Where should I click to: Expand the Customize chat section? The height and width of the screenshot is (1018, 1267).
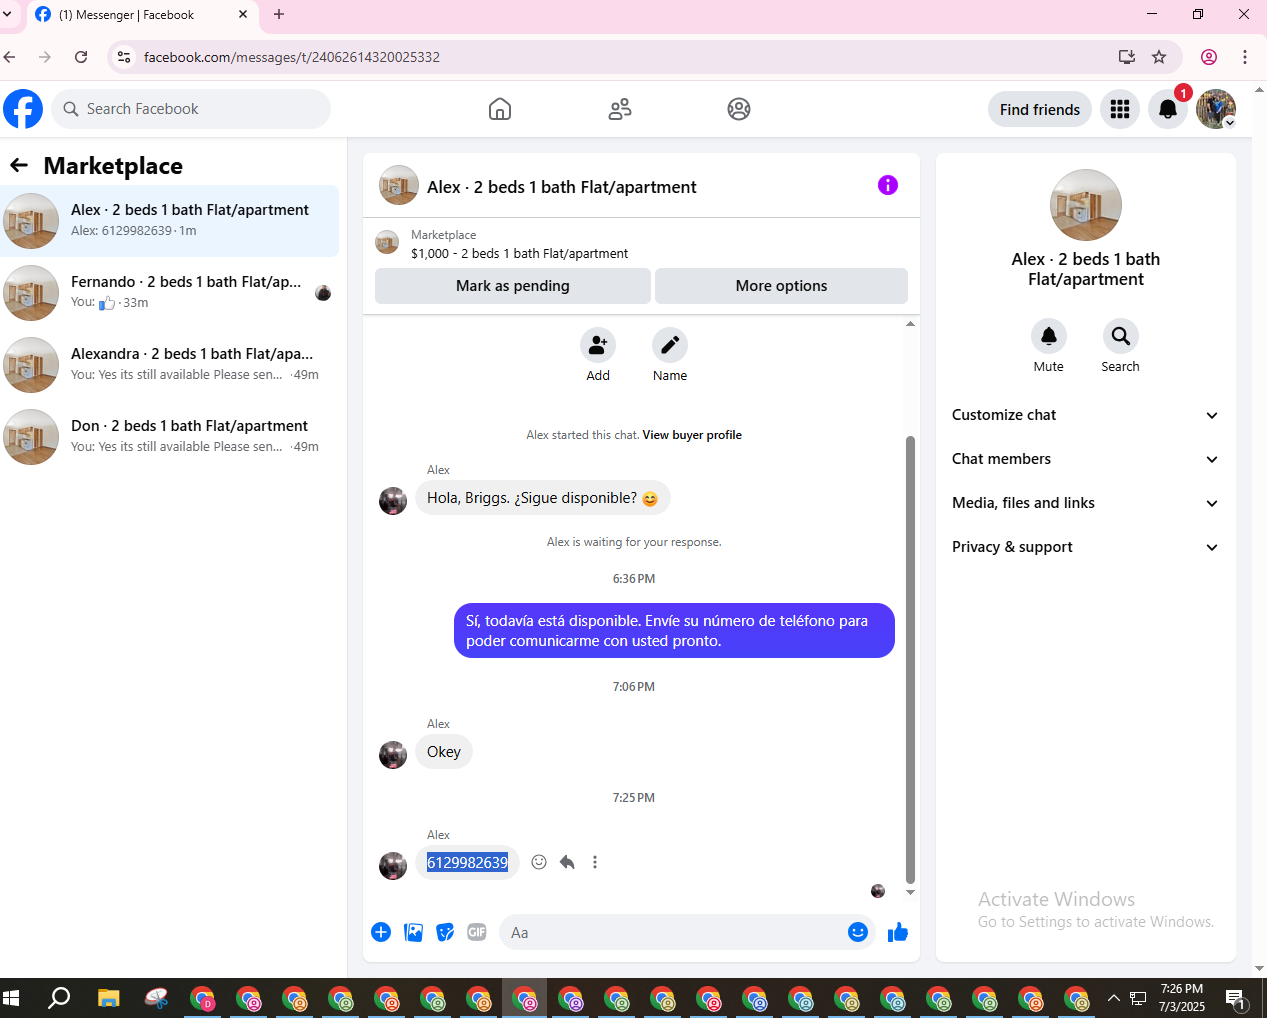pos(1085,415)
